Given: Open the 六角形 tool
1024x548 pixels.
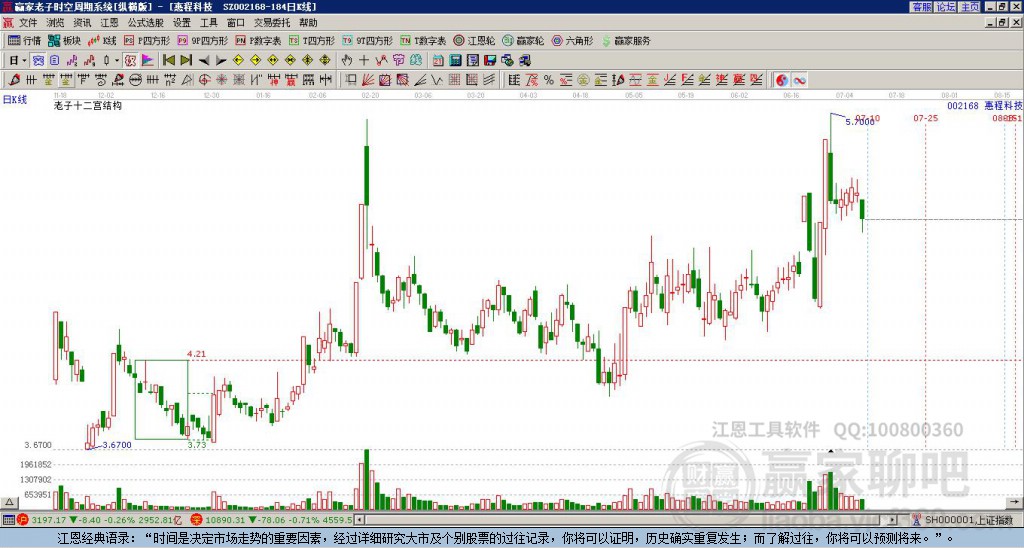Looking at the screenshot, I should (x=573, y=40).
